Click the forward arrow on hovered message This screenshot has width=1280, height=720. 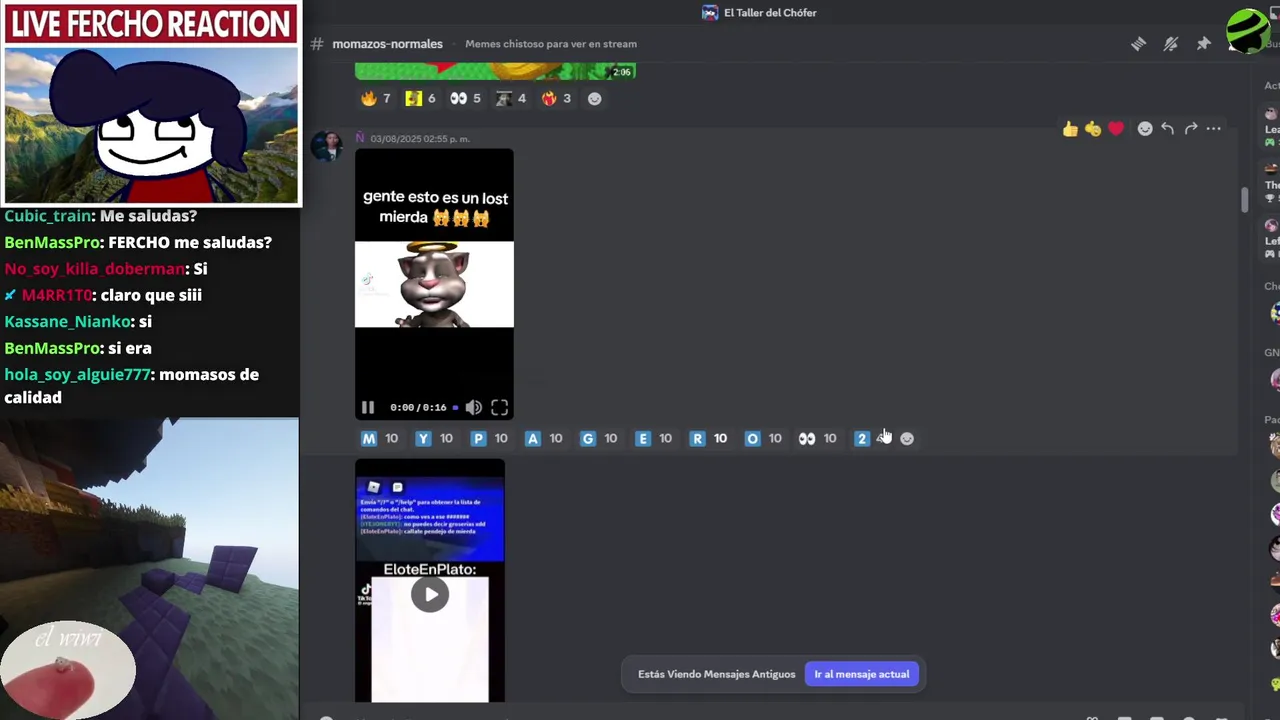click(x=1191, y=129)
